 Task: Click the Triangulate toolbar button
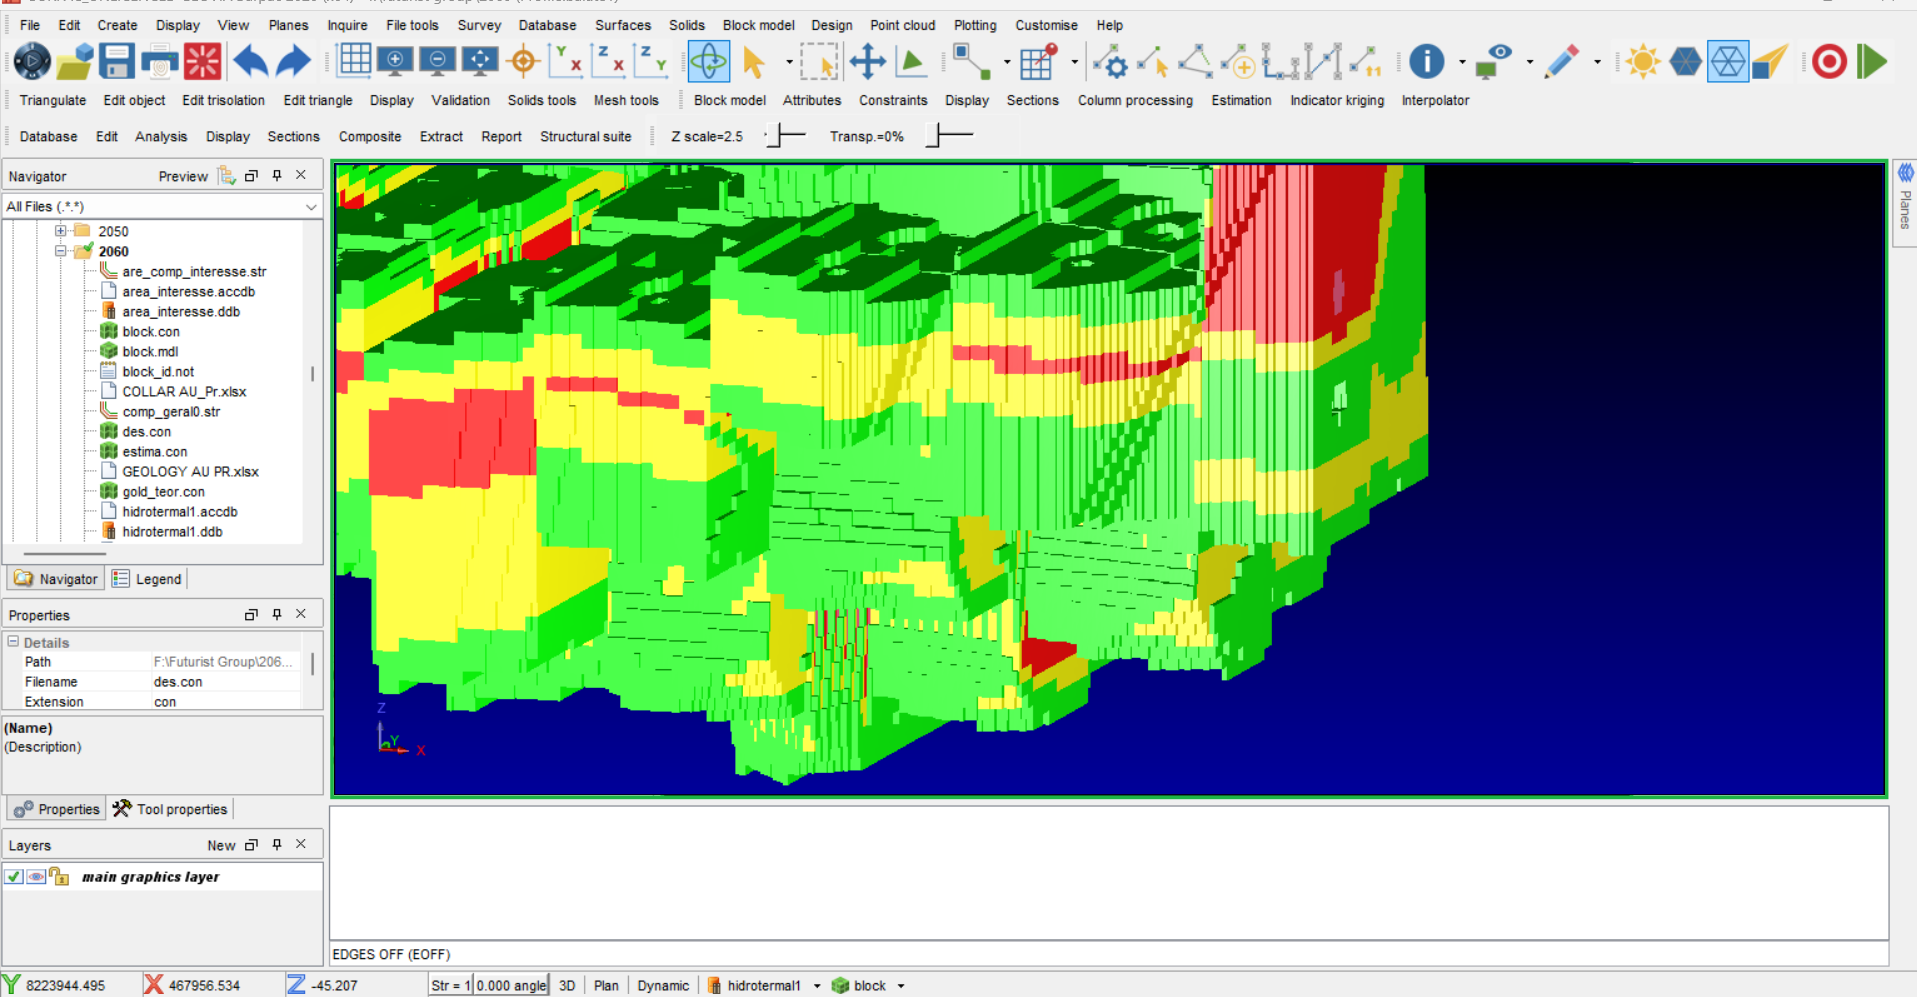click(x=53, y=100)
